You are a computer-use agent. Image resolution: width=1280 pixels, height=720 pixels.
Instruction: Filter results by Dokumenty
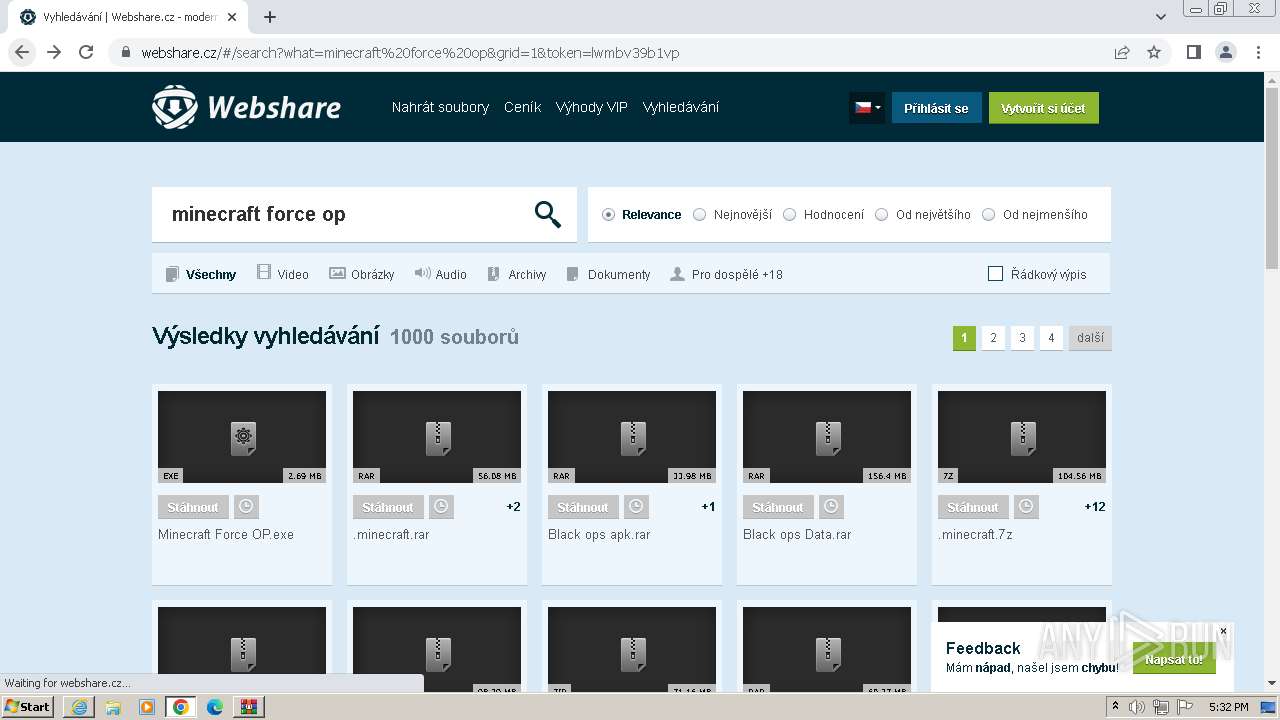click(608, 274)
